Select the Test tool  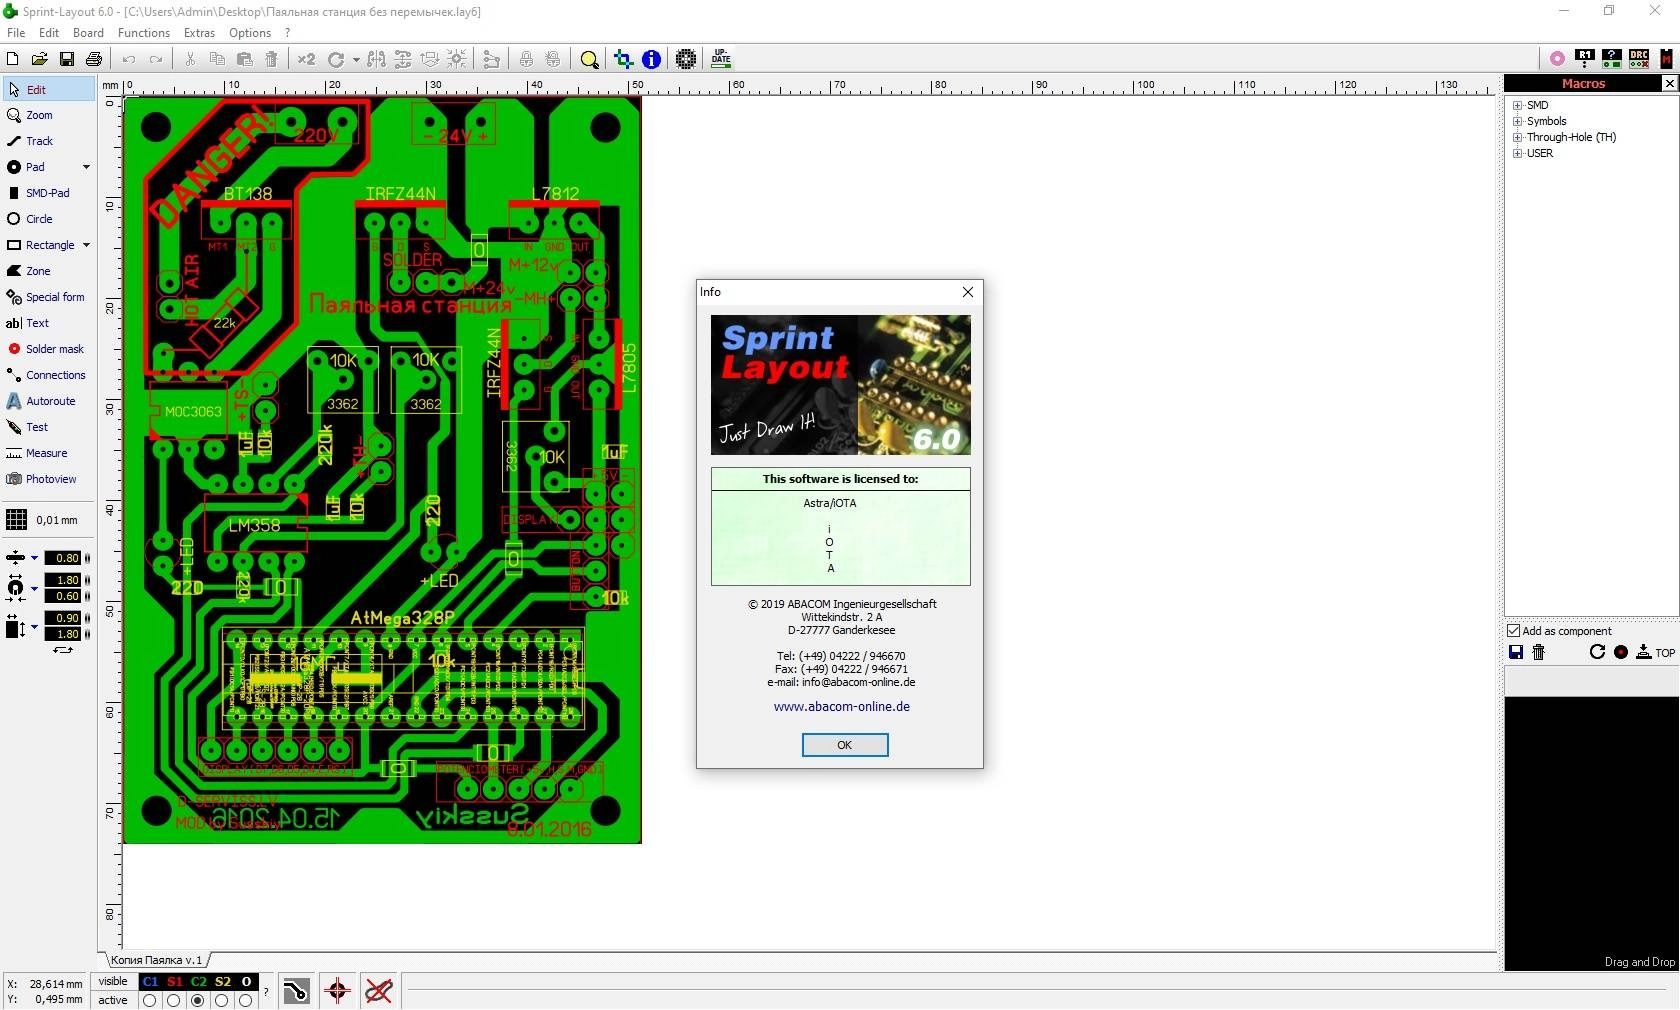coord(48,427)
